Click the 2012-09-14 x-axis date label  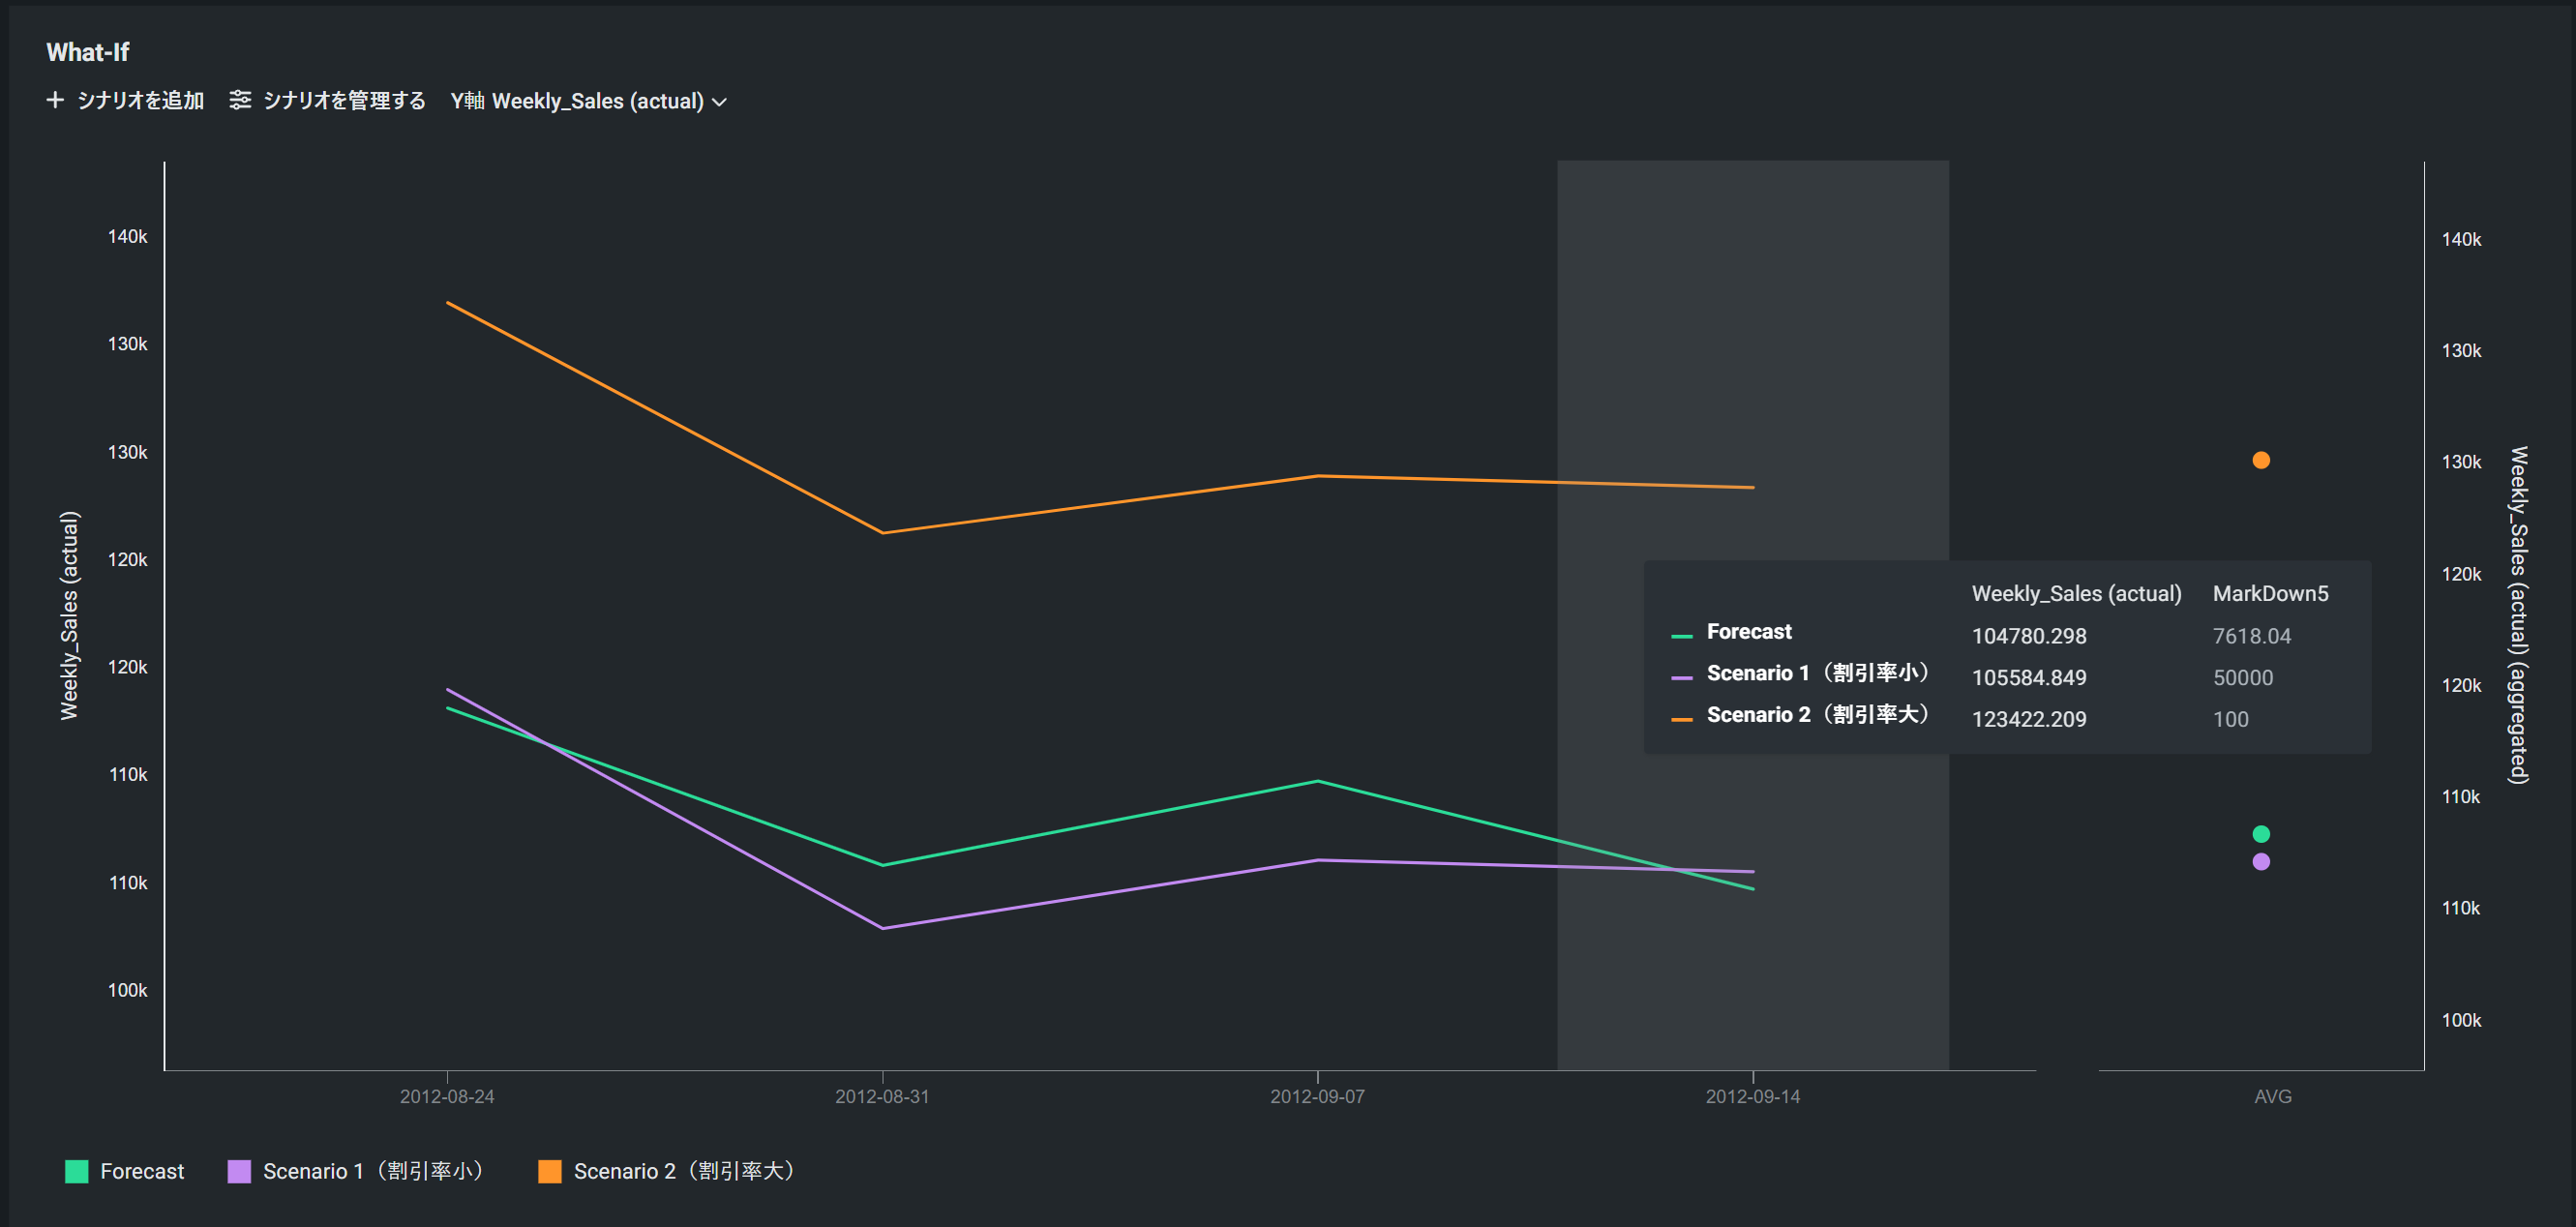pyautogui.click(x=1752, y=1096)
